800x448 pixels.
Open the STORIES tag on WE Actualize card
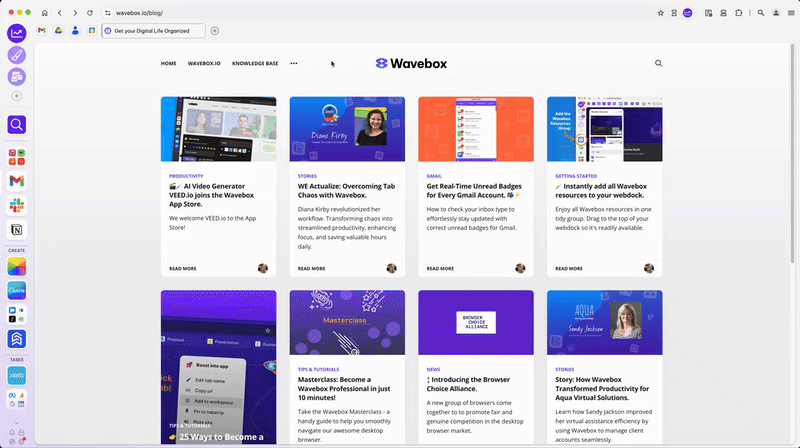[x=307, y=176]
